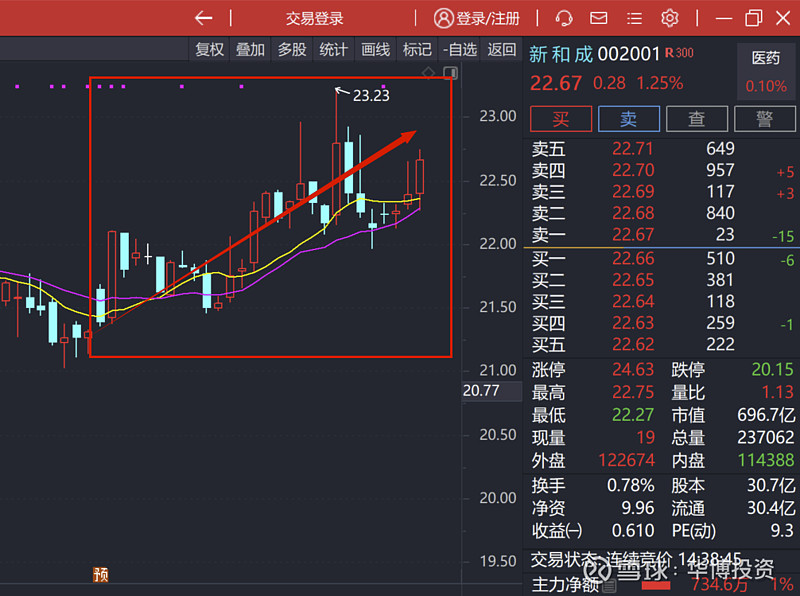This screenshot has width=800, height=596.
Task: Click 登录/注册 account login
Action: (477, 18)
